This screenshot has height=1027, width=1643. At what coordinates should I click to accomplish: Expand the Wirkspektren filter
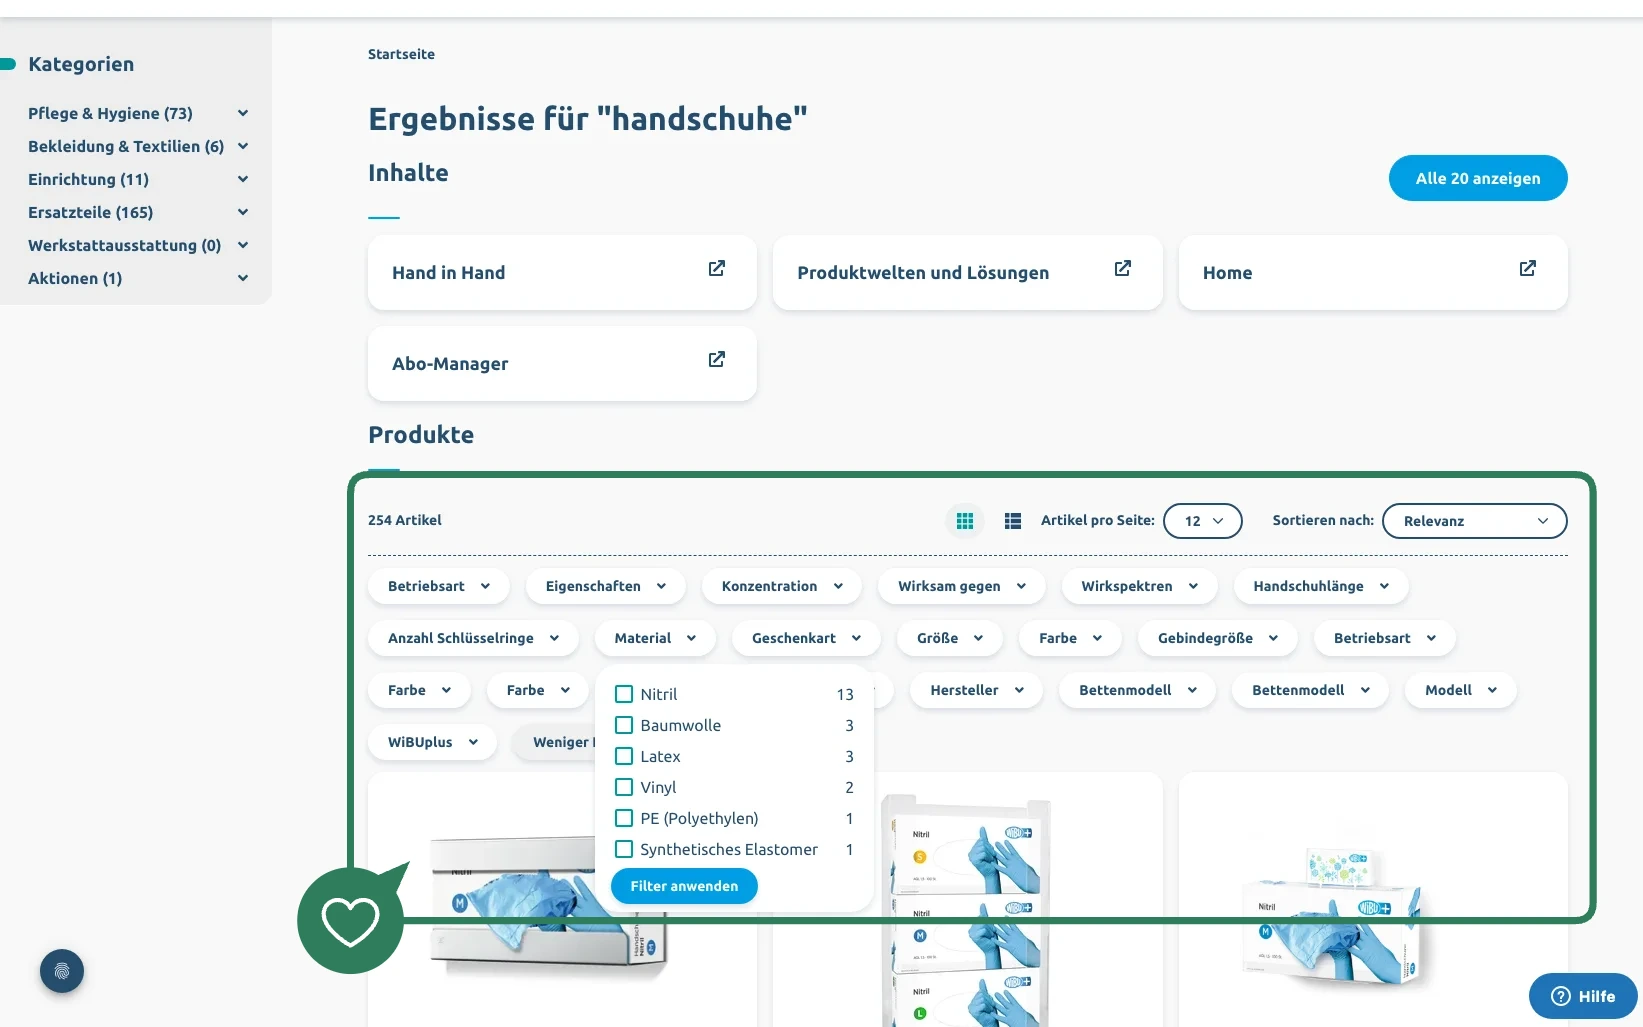pyautogui.click(x=1140, y=586)
